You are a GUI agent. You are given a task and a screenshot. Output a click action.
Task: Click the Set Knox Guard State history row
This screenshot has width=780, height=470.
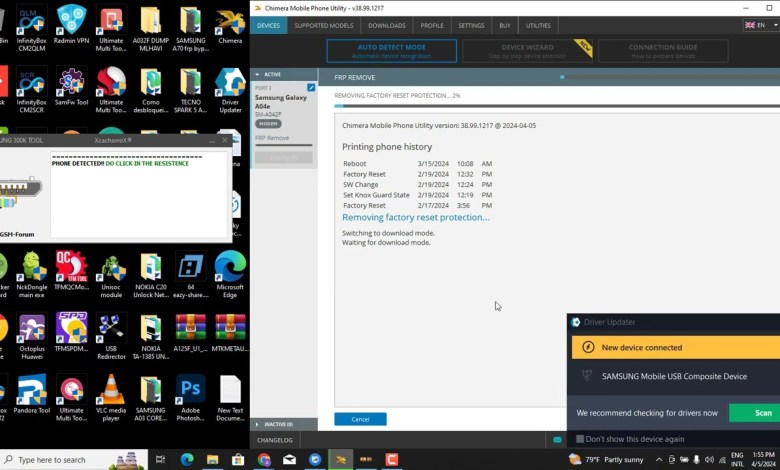coord(417,195)
